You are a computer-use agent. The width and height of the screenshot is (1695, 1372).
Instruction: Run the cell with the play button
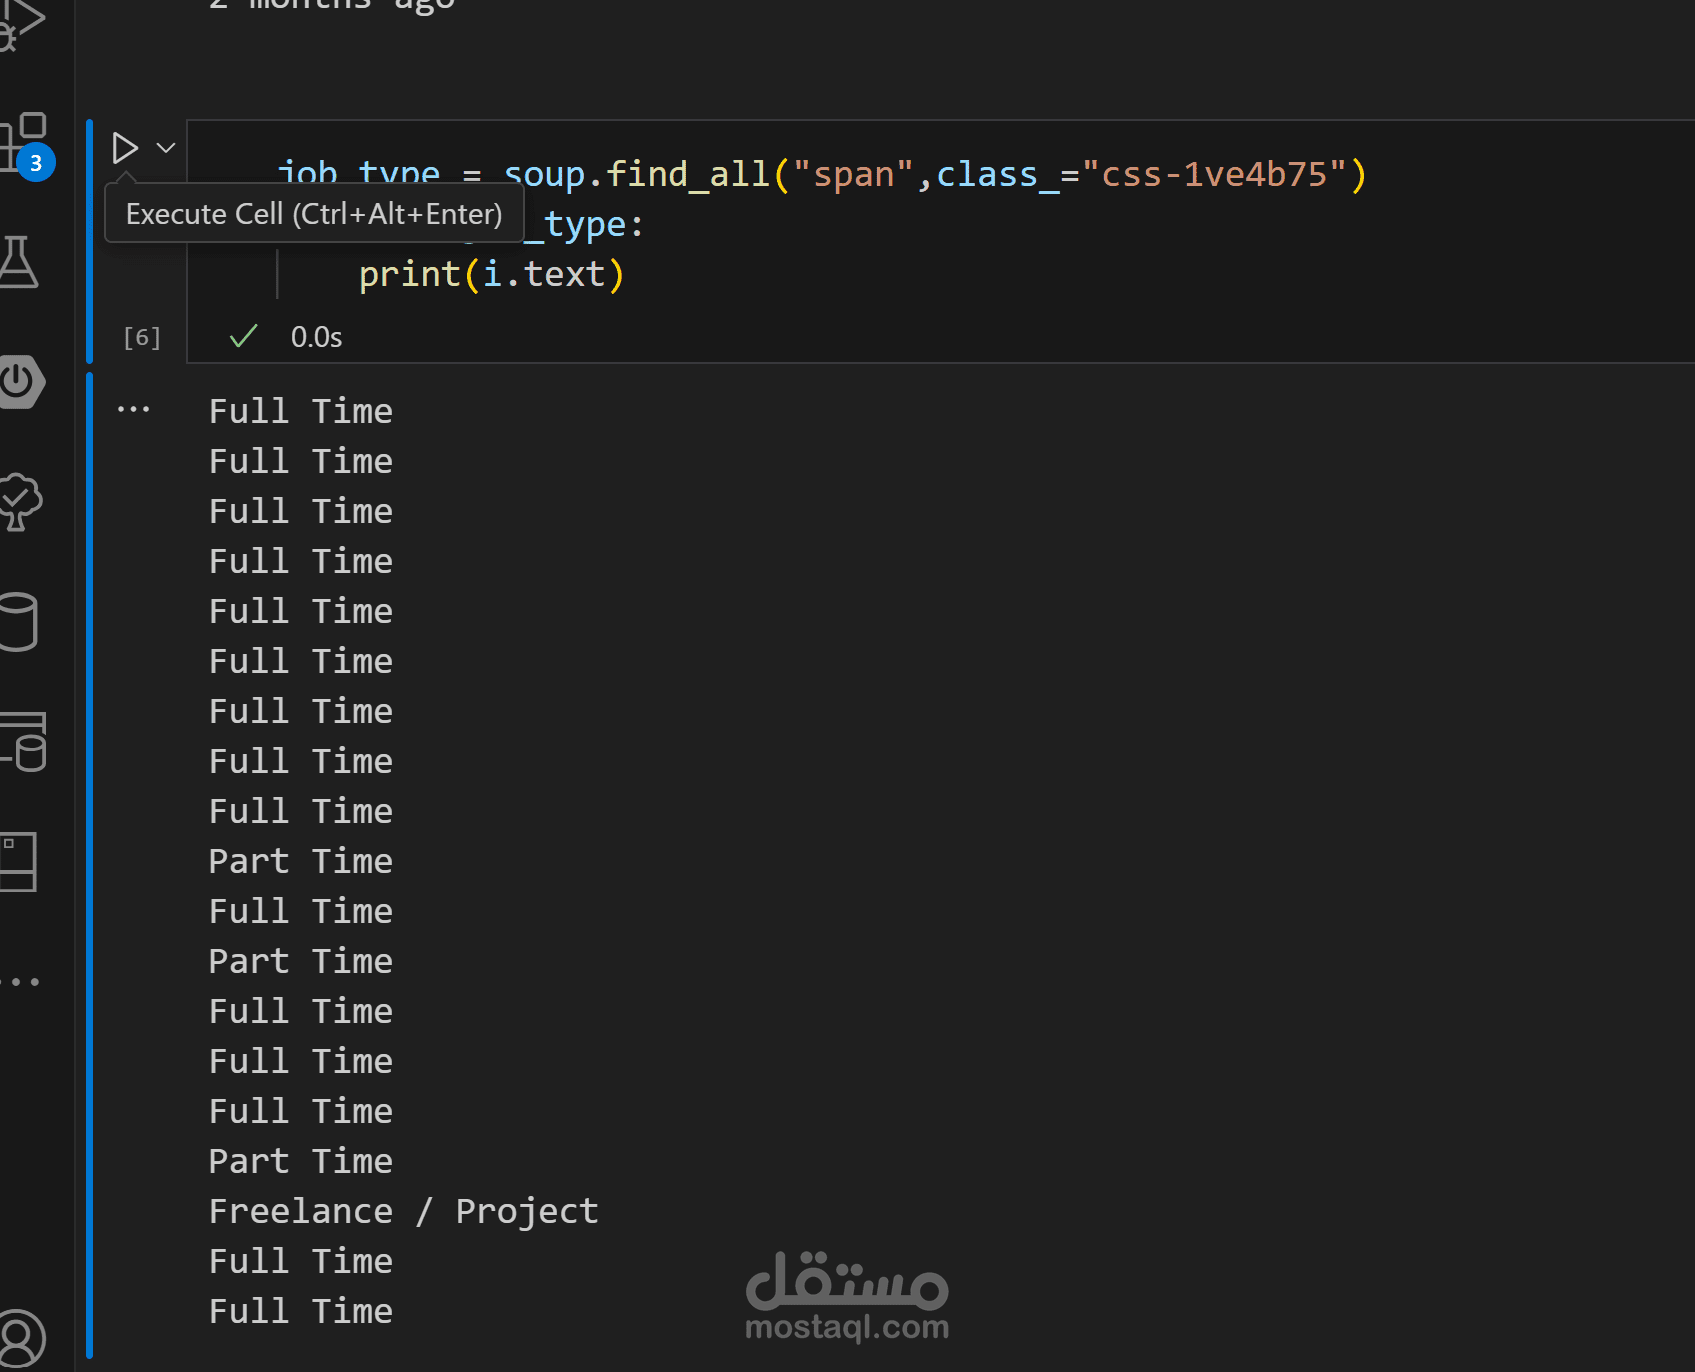pos(125,148)
